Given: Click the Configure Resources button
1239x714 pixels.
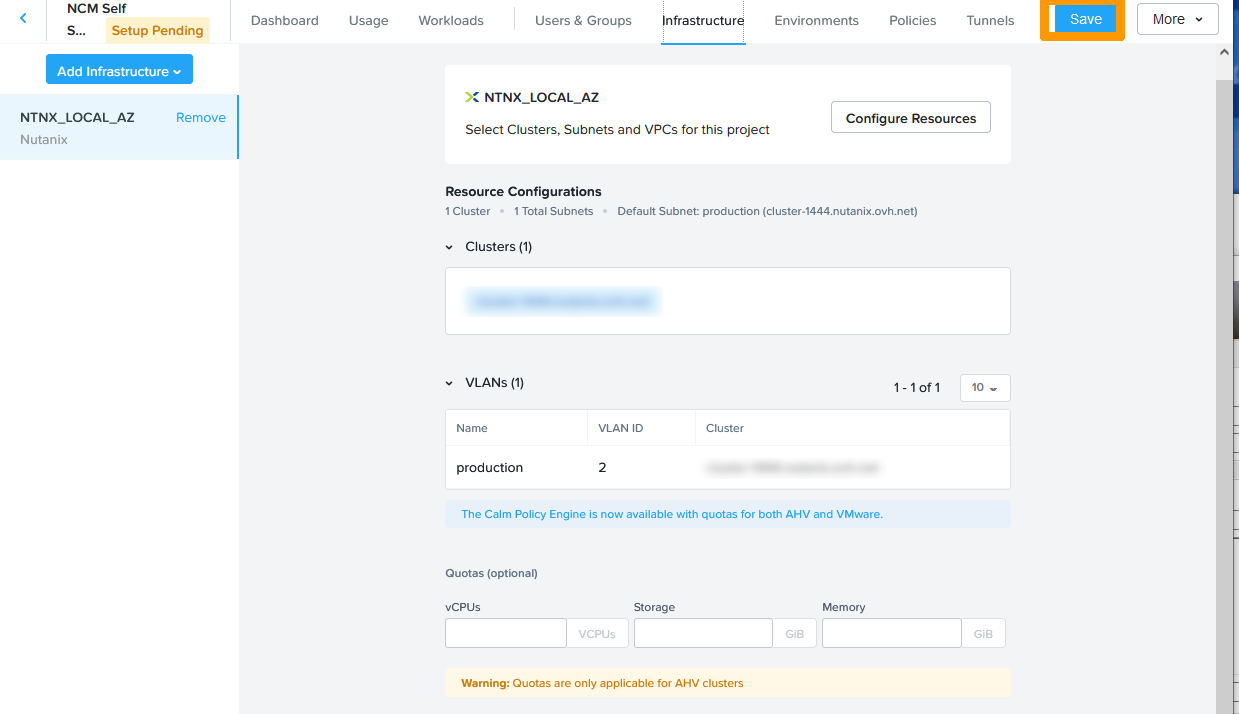Looking at the screenshot, I should [910, 118].
